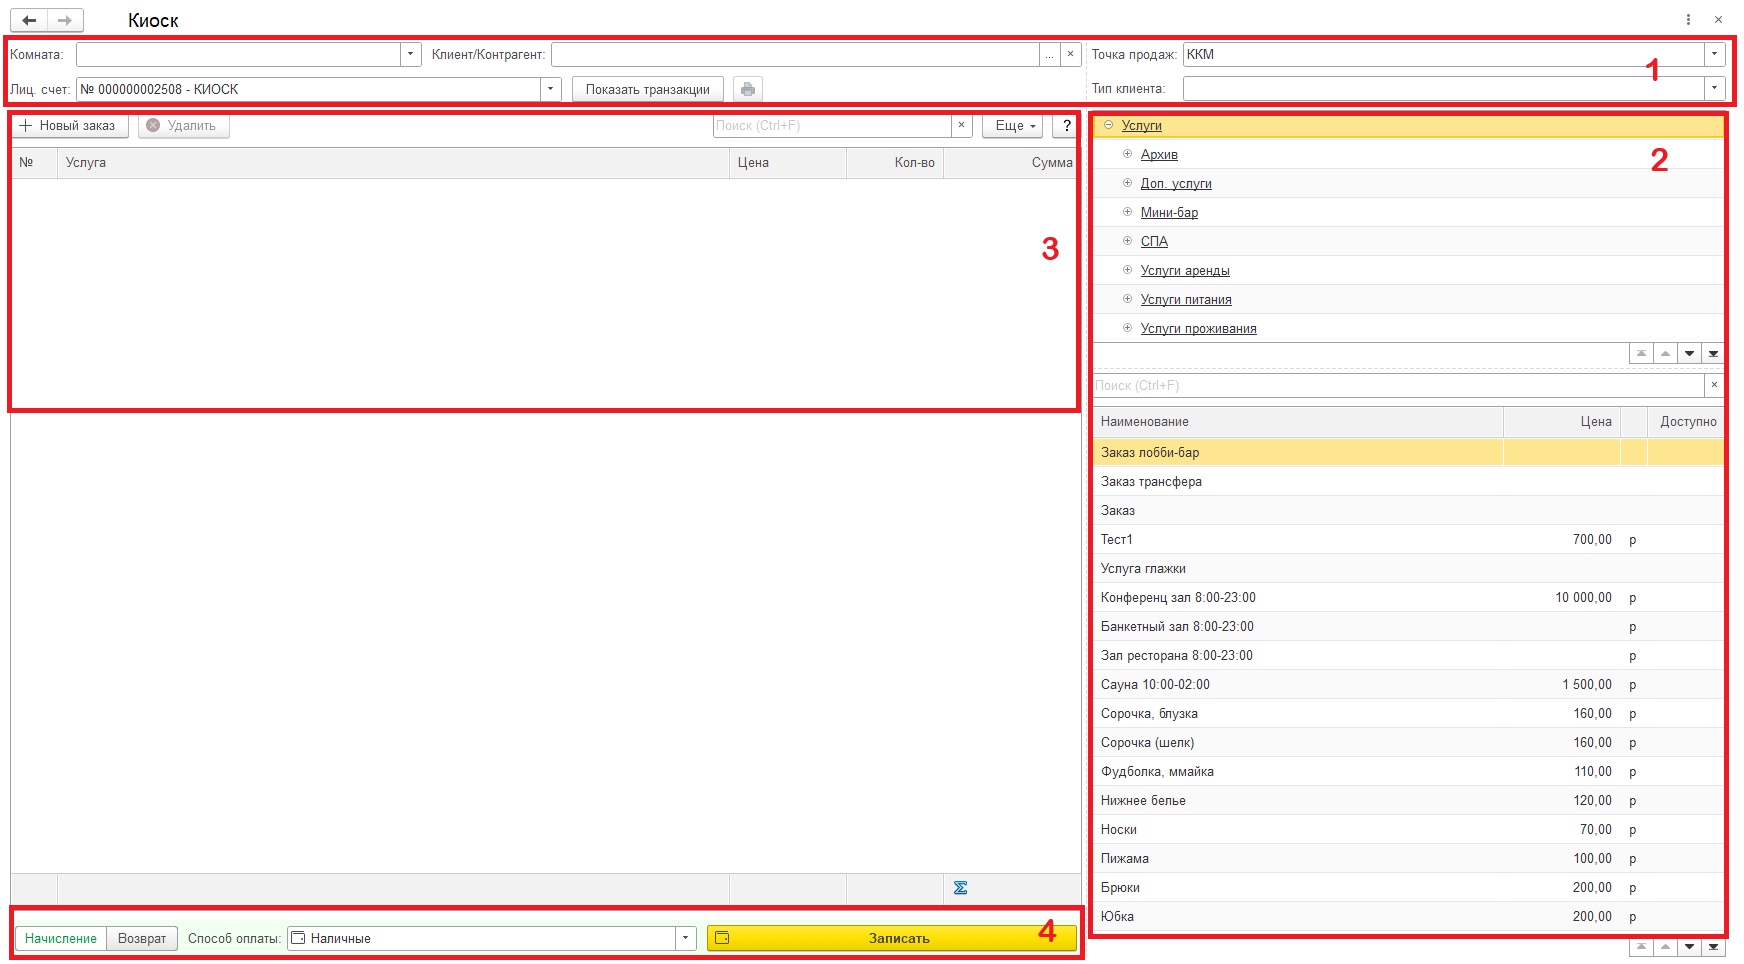This screenshot has width=1744, height=964.
Task: Switch to the Возврат mode
Action: pyautogui.click(x=142, y=938)
